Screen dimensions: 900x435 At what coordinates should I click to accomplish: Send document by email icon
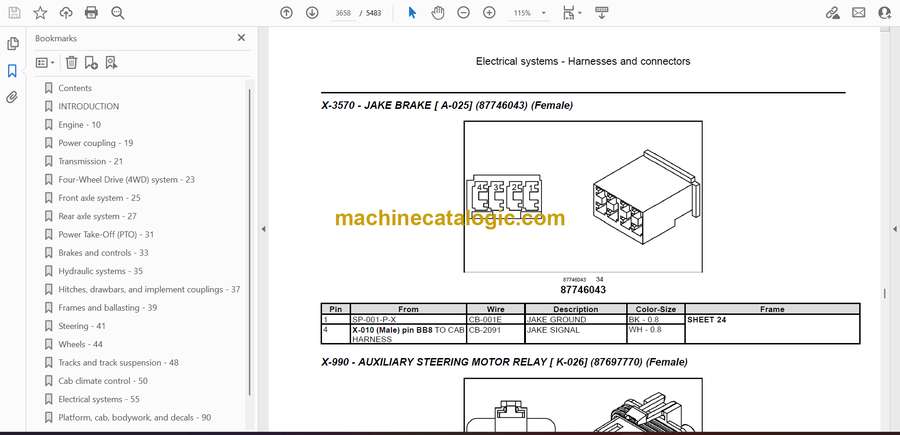tap(858, 13)
